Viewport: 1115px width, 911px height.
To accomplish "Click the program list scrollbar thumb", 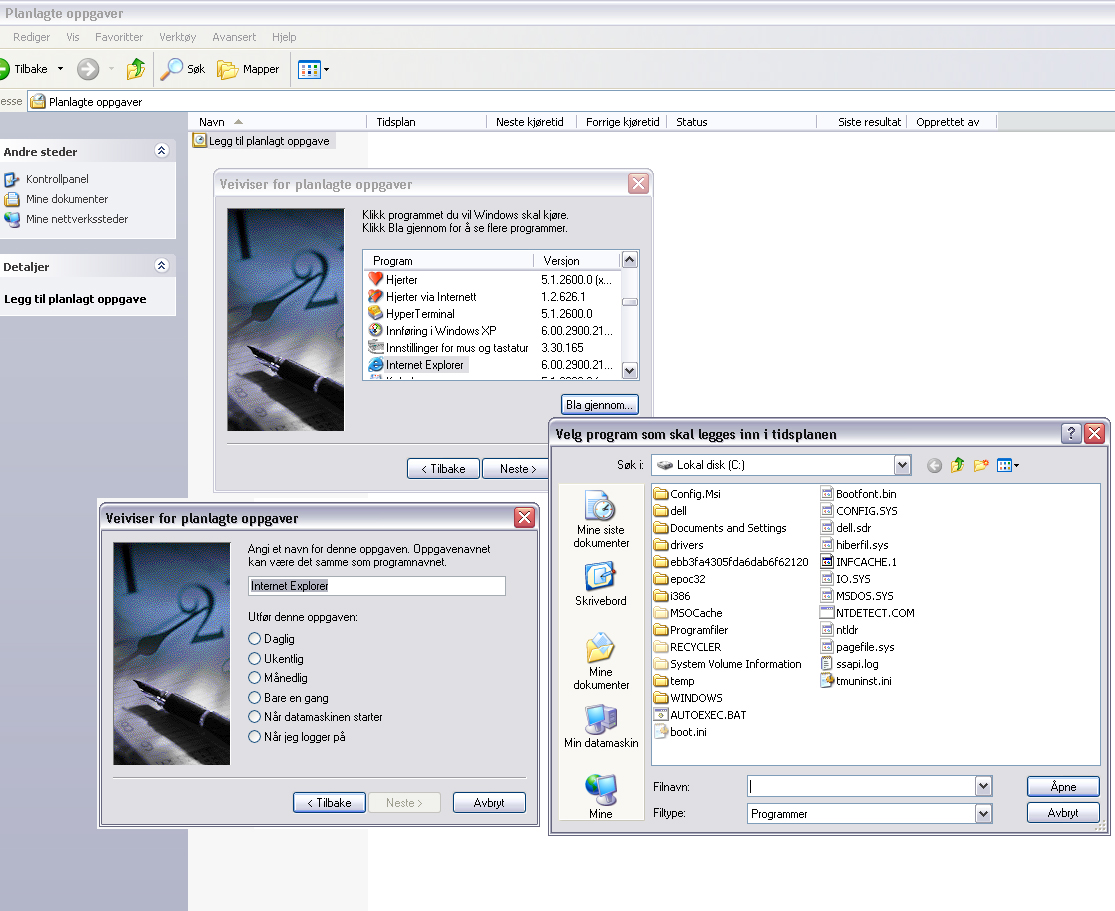I will (x=629, y=302).
